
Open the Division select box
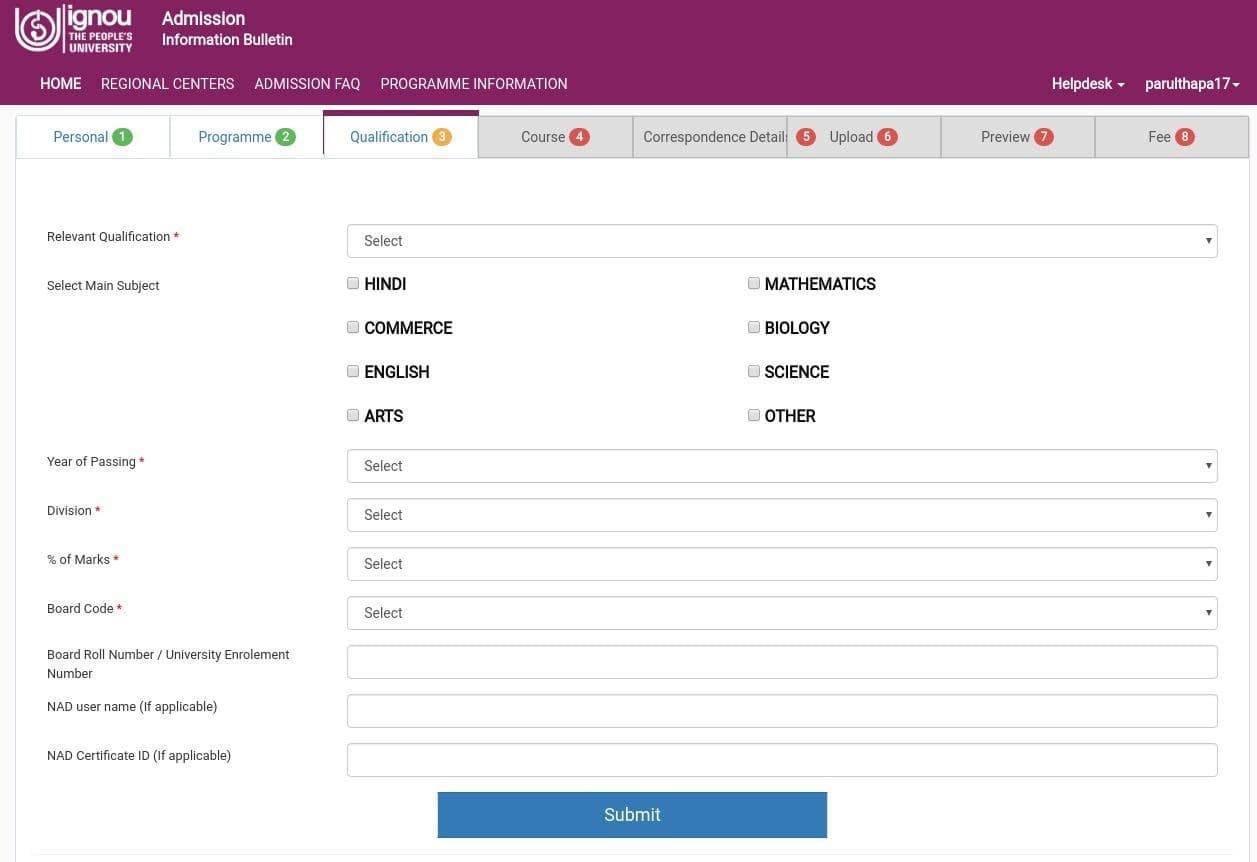[x=781, y=515]
